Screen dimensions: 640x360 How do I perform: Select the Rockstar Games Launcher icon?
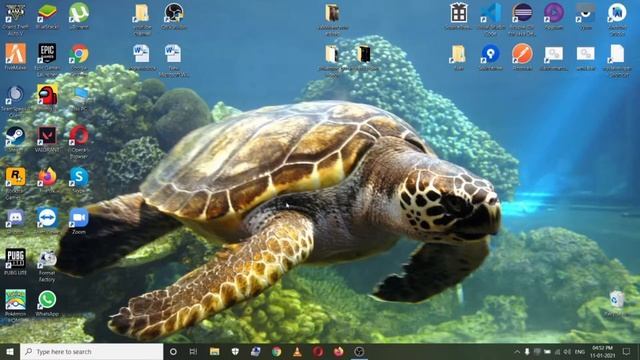pyautogui.click(x=16, y=183)
